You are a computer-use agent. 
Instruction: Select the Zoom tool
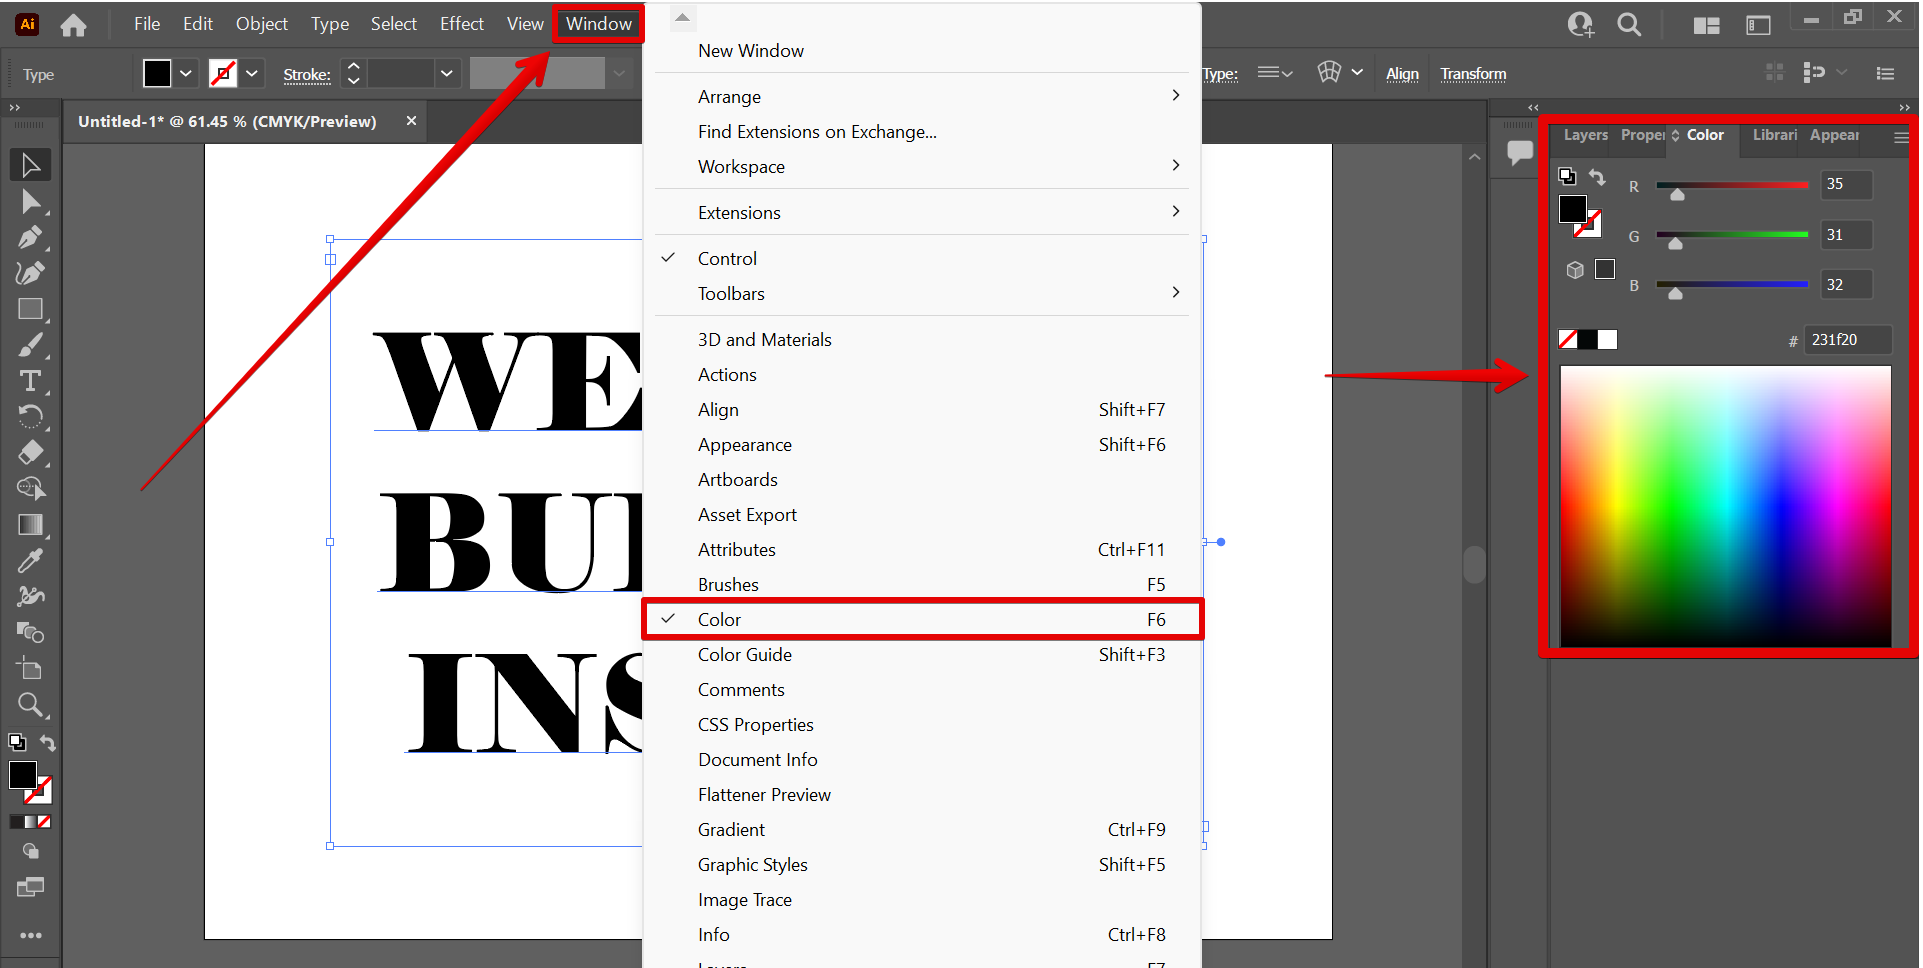pos(30,705)
